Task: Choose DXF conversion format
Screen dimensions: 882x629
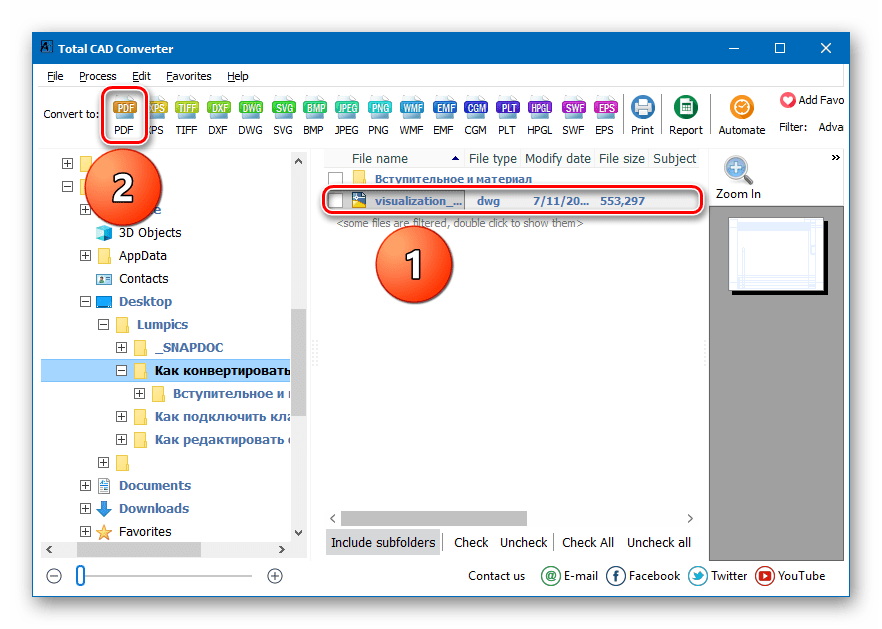Action: pyautogui.click(x=218, y=116)
